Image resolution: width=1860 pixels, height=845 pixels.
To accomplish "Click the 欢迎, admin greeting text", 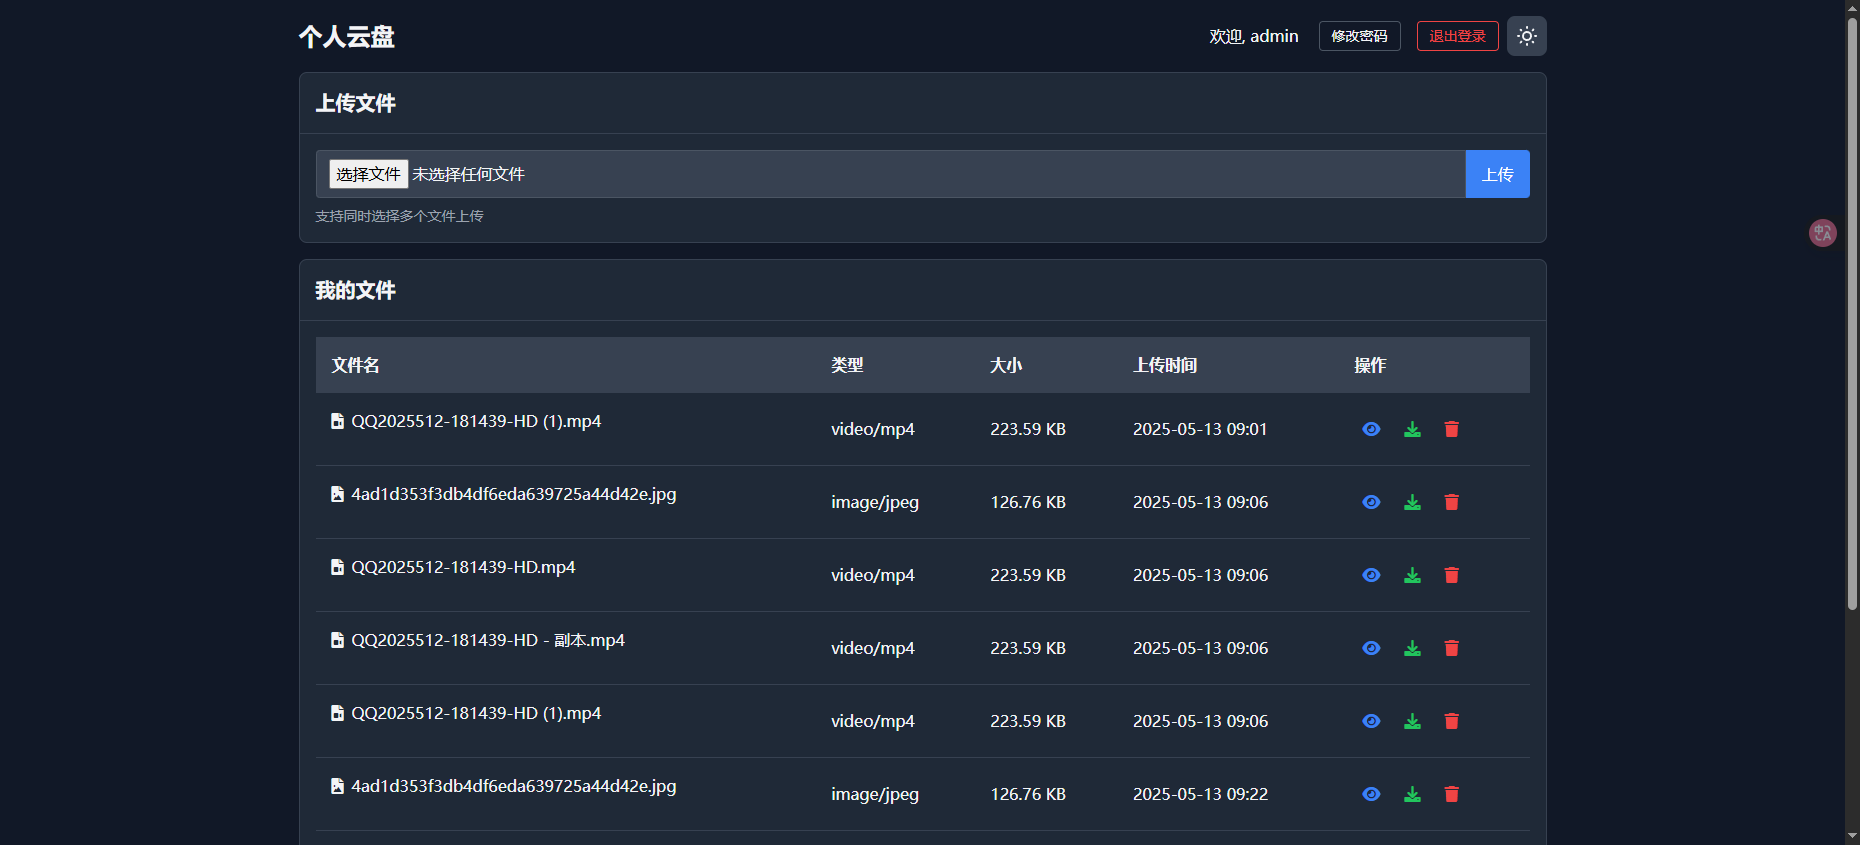I will [1254, 36].
